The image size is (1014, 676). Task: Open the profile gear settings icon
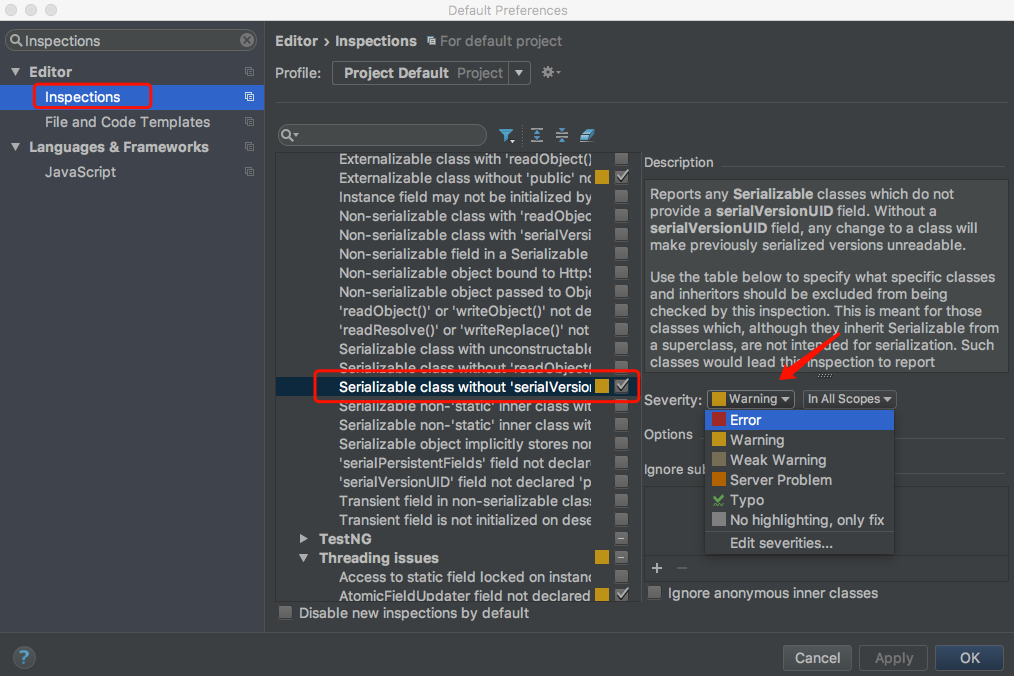point(549,72)
